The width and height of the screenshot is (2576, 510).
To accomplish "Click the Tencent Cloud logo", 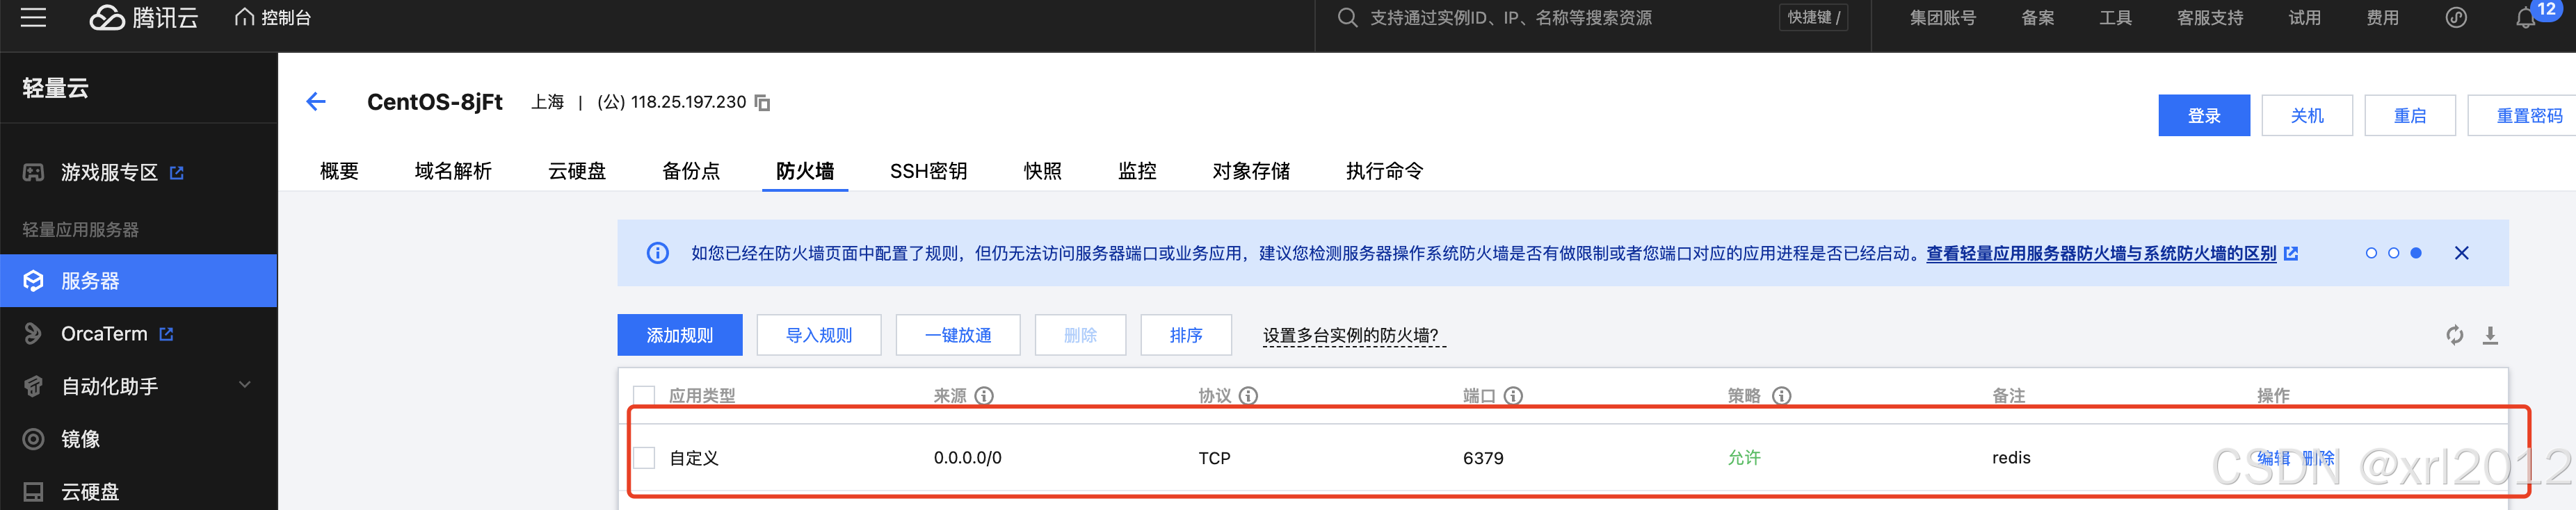I will pyautogui.click(x=144, y=17).
